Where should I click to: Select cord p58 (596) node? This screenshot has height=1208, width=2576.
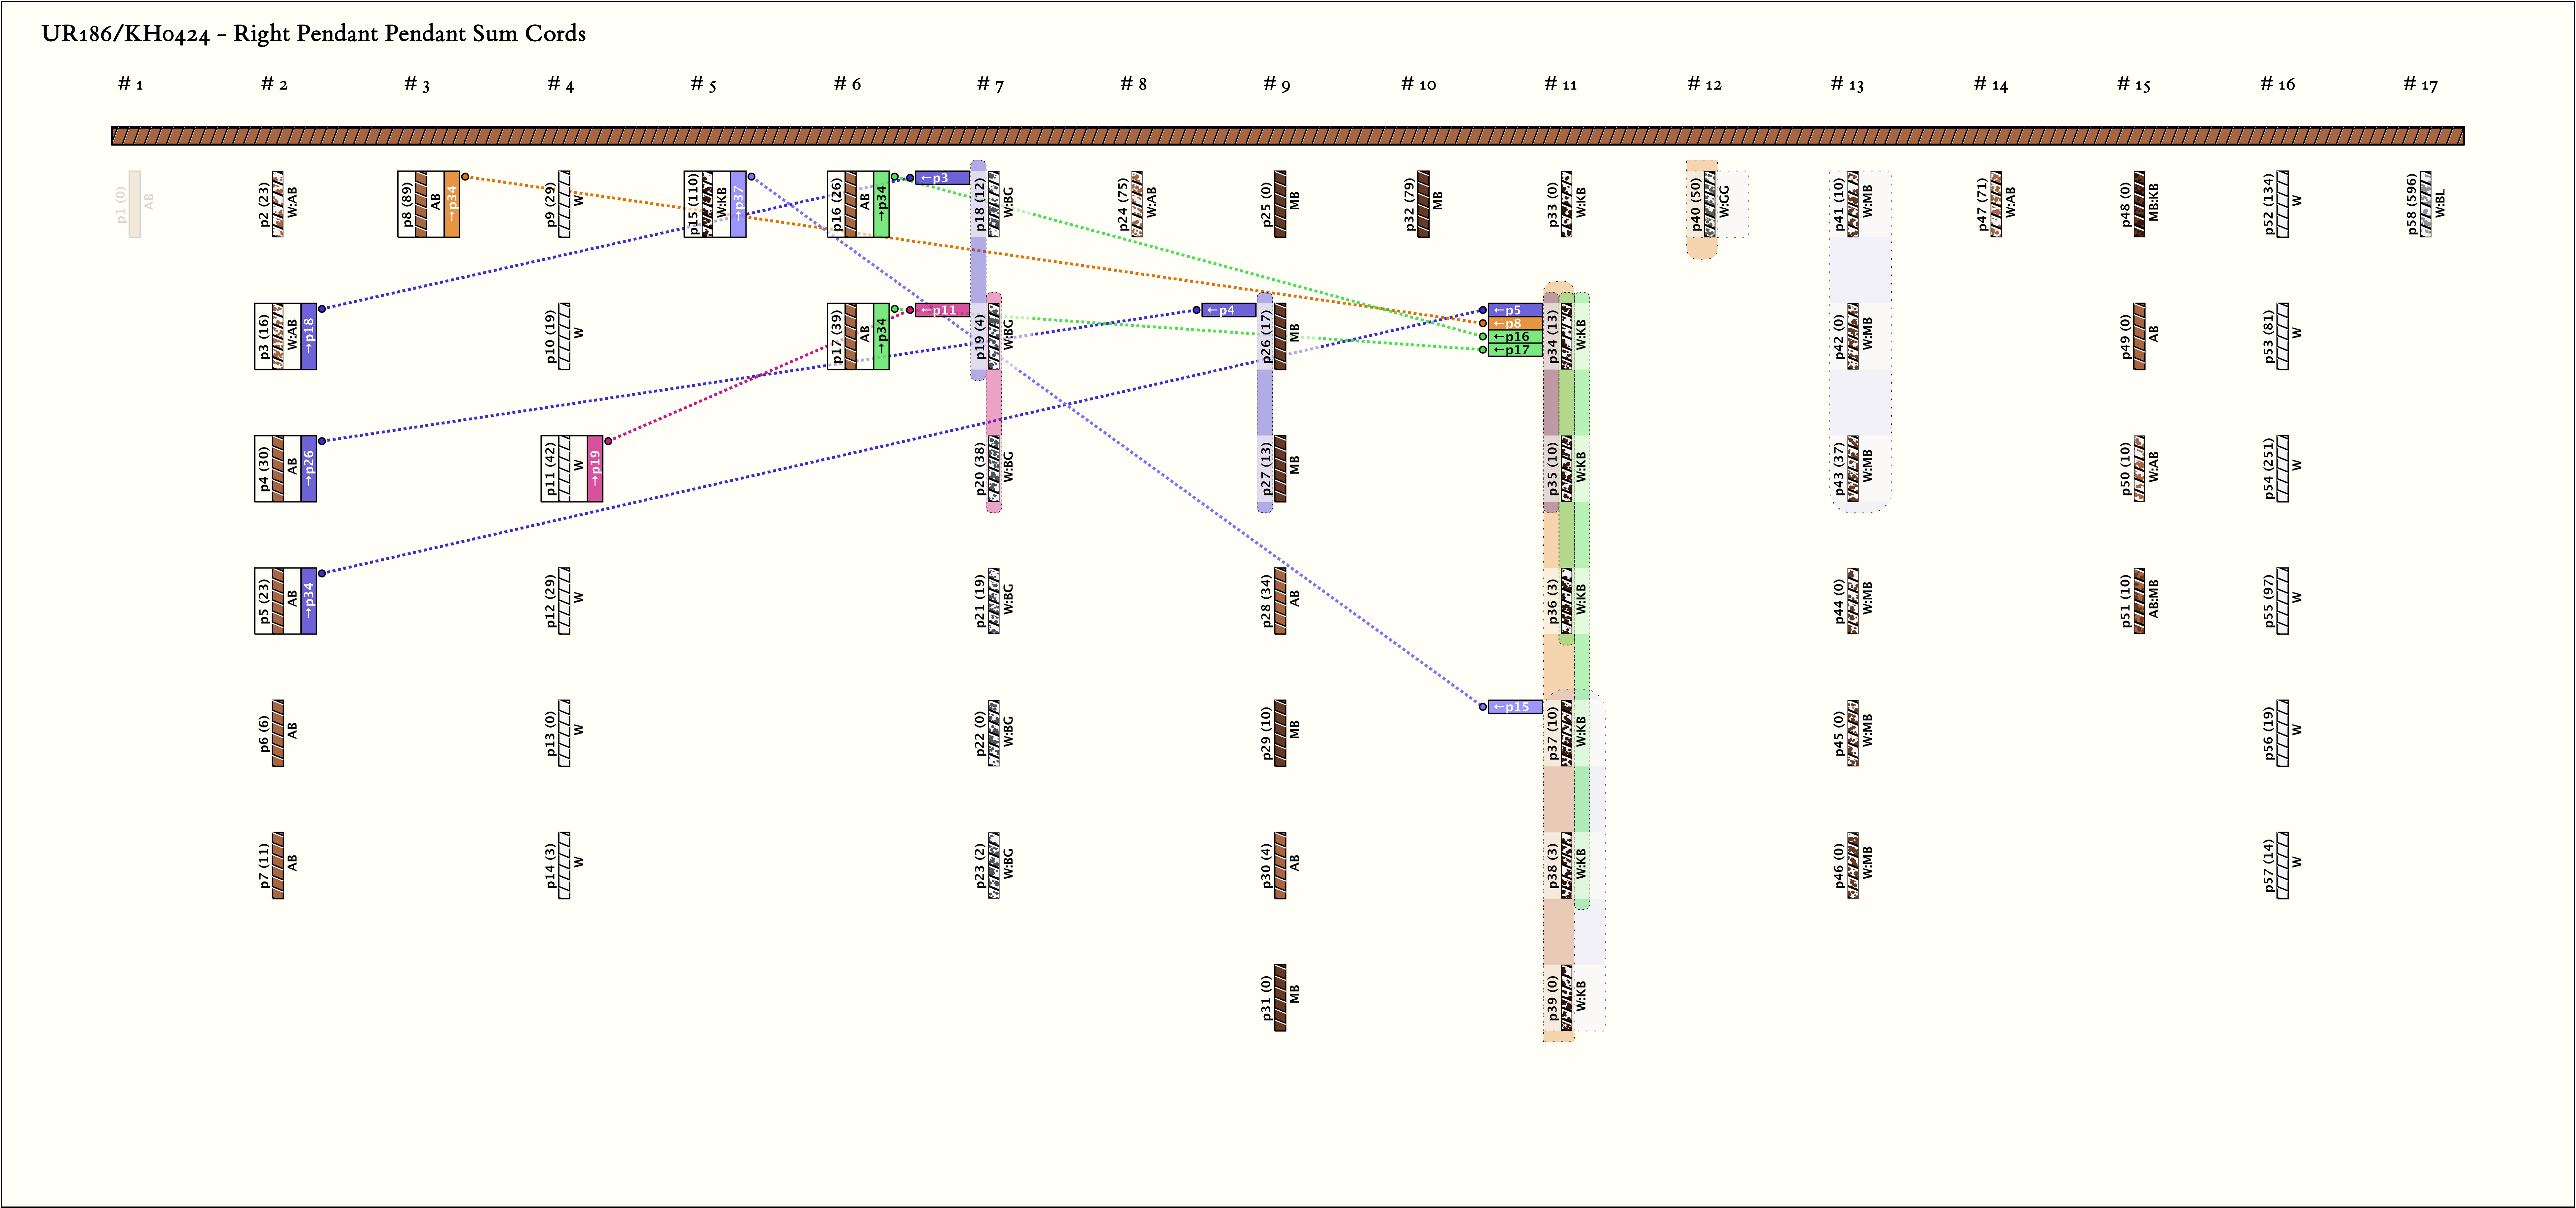[x=2426, y=204]
